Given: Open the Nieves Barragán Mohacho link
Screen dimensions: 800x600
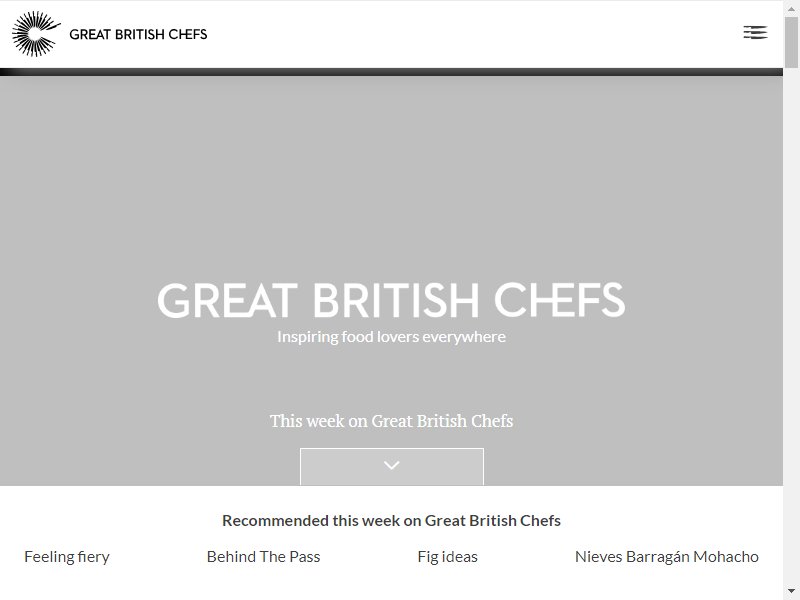Looking at the screenshot, I should point(667,557).
